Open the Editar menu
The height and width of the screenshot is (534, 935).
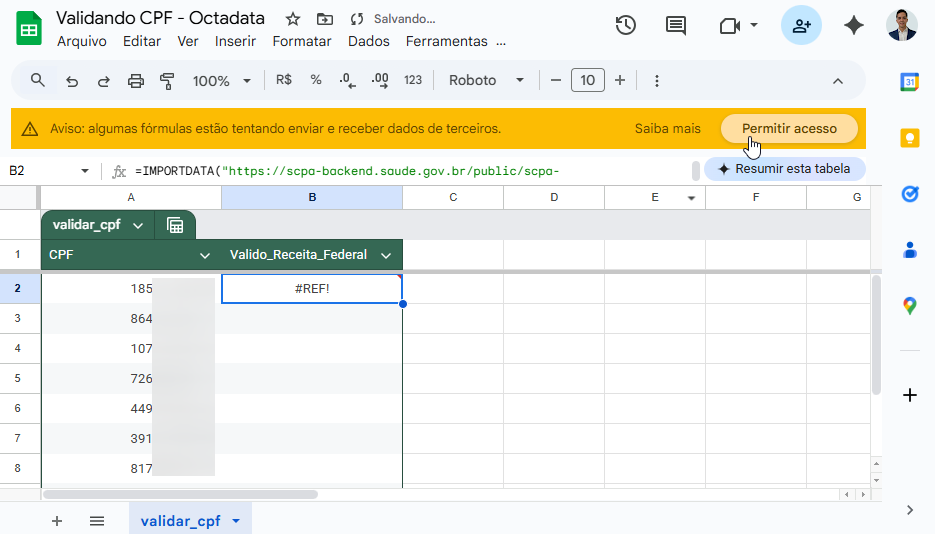tap(142, 41)
